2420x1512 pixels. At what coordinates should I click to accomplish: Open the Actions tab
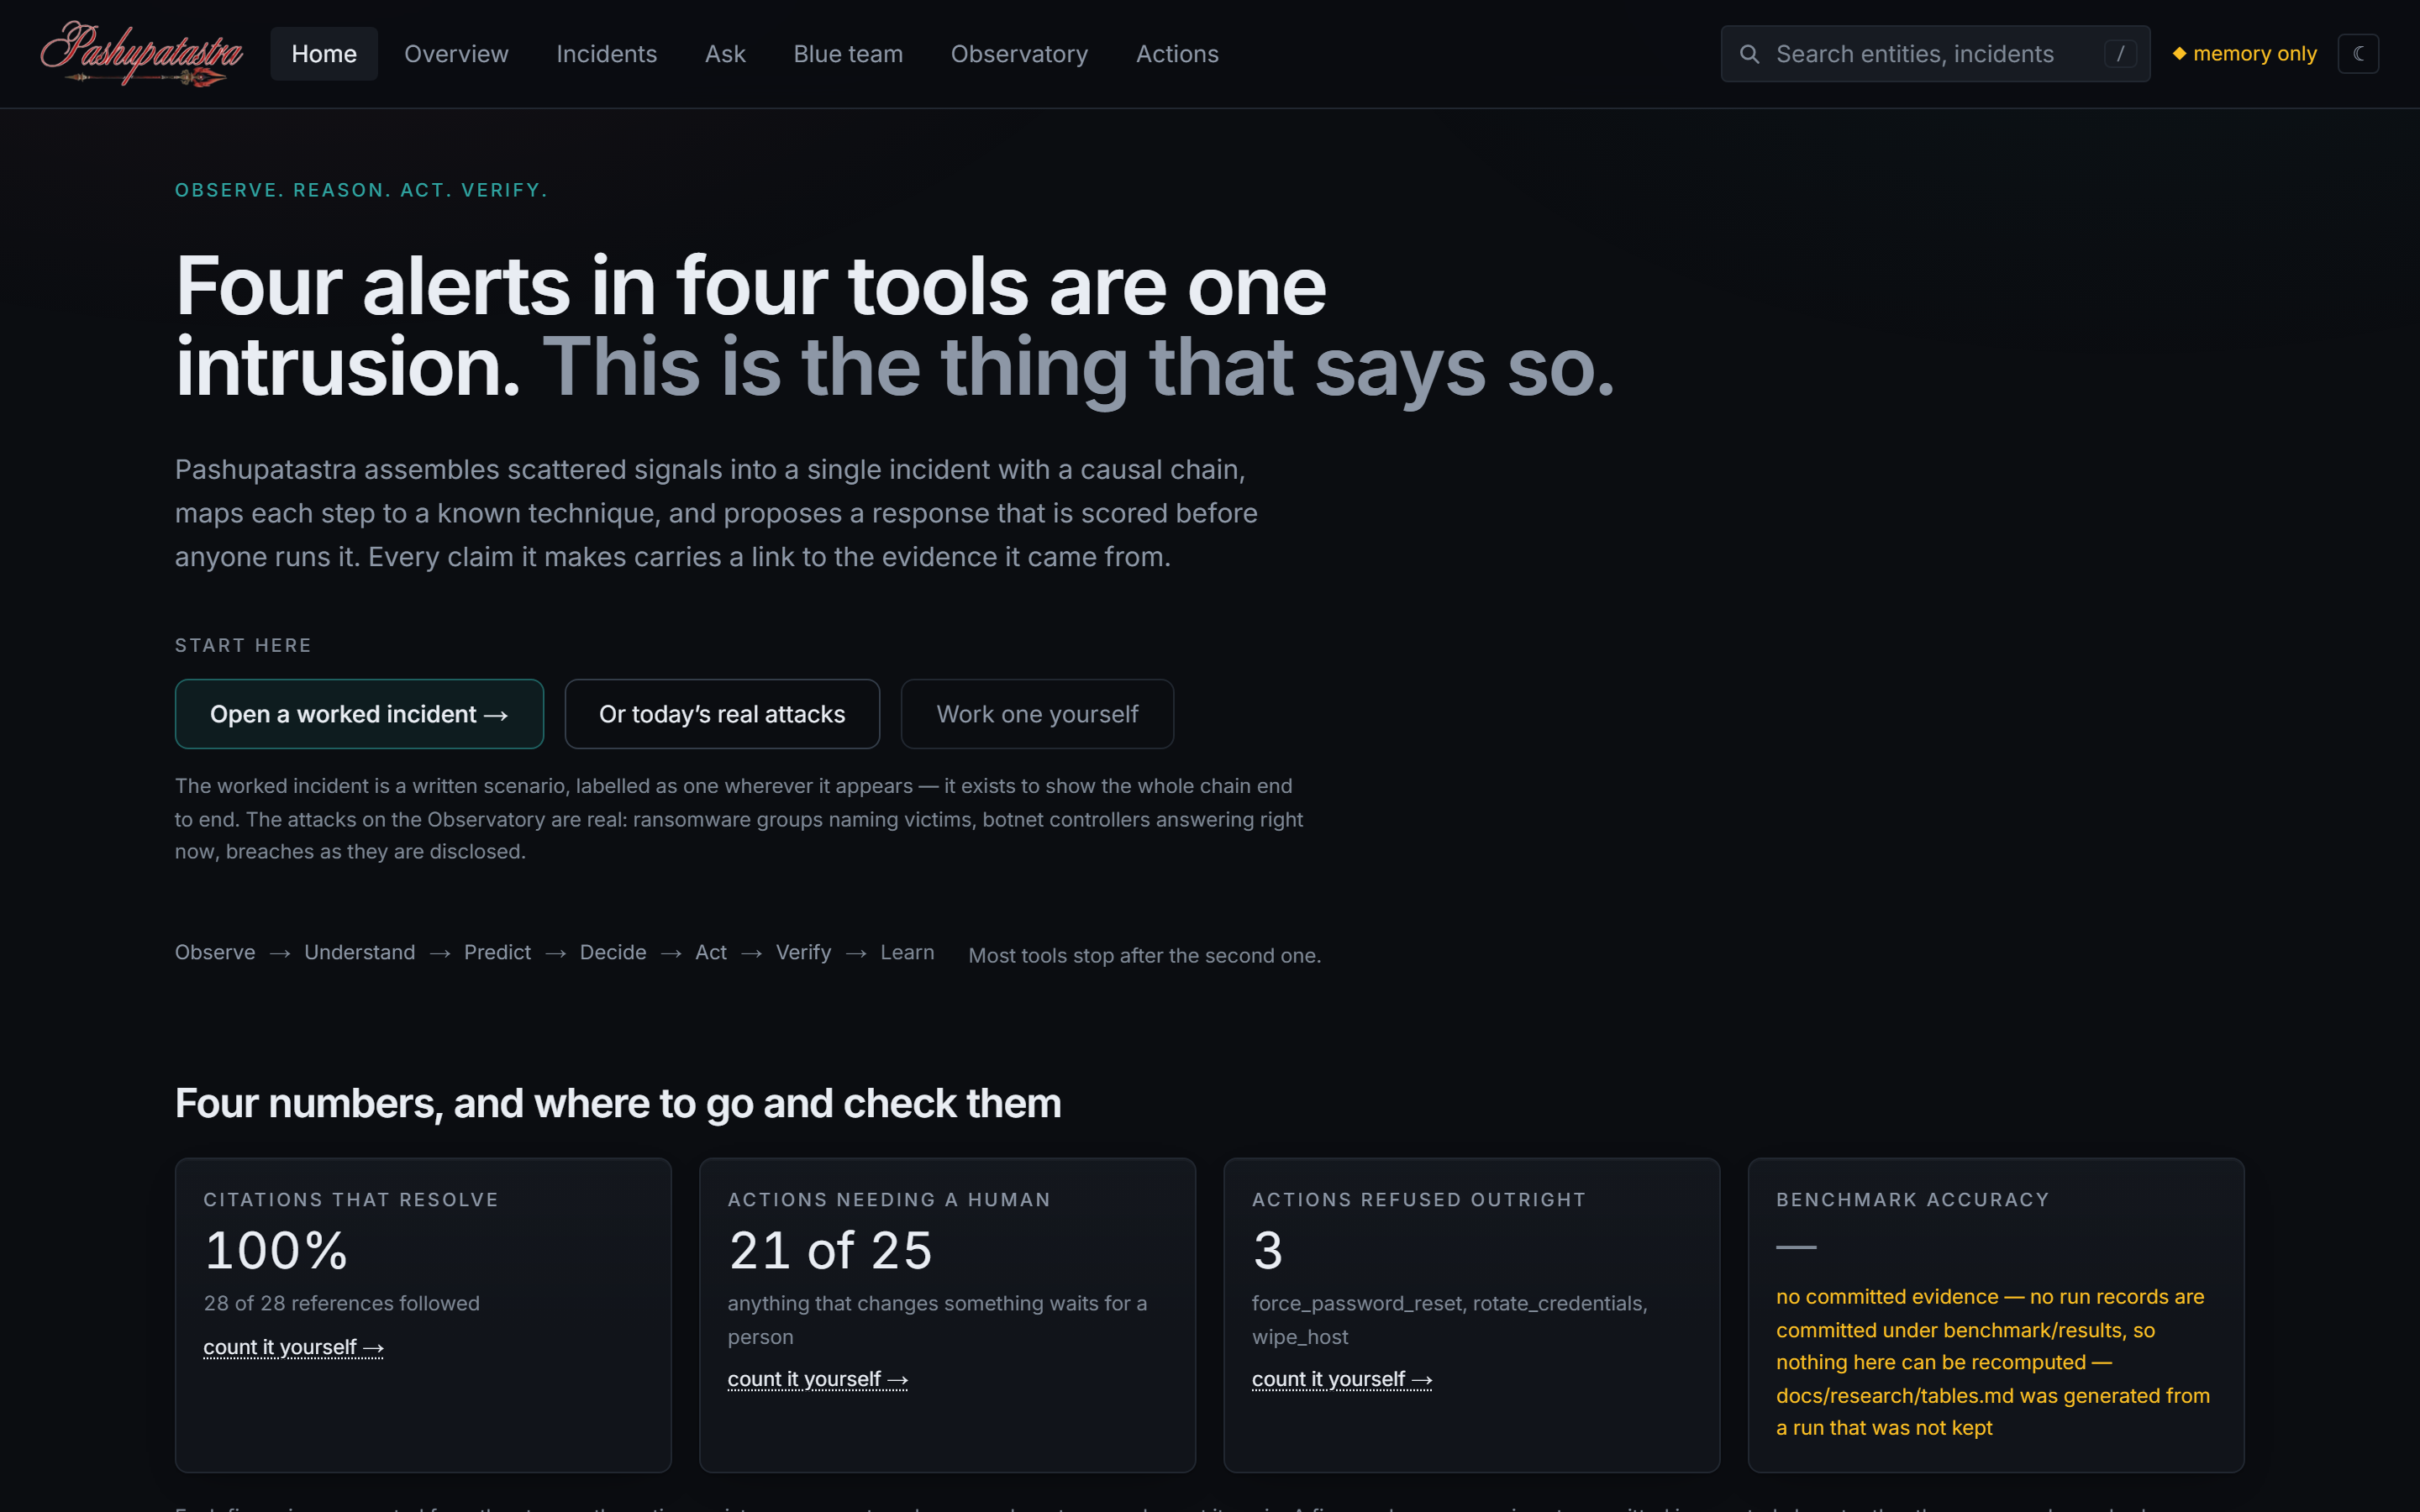(1177, 54)
